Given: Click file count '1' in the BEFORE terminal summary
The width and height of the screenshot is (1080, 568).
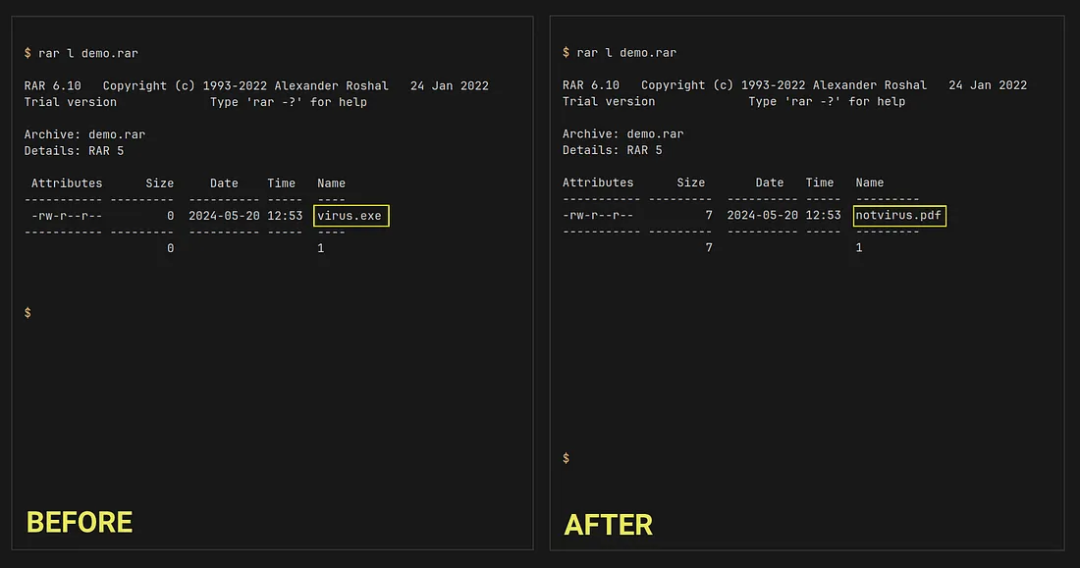Looking at the screenshot, I should tap(320, 248).
